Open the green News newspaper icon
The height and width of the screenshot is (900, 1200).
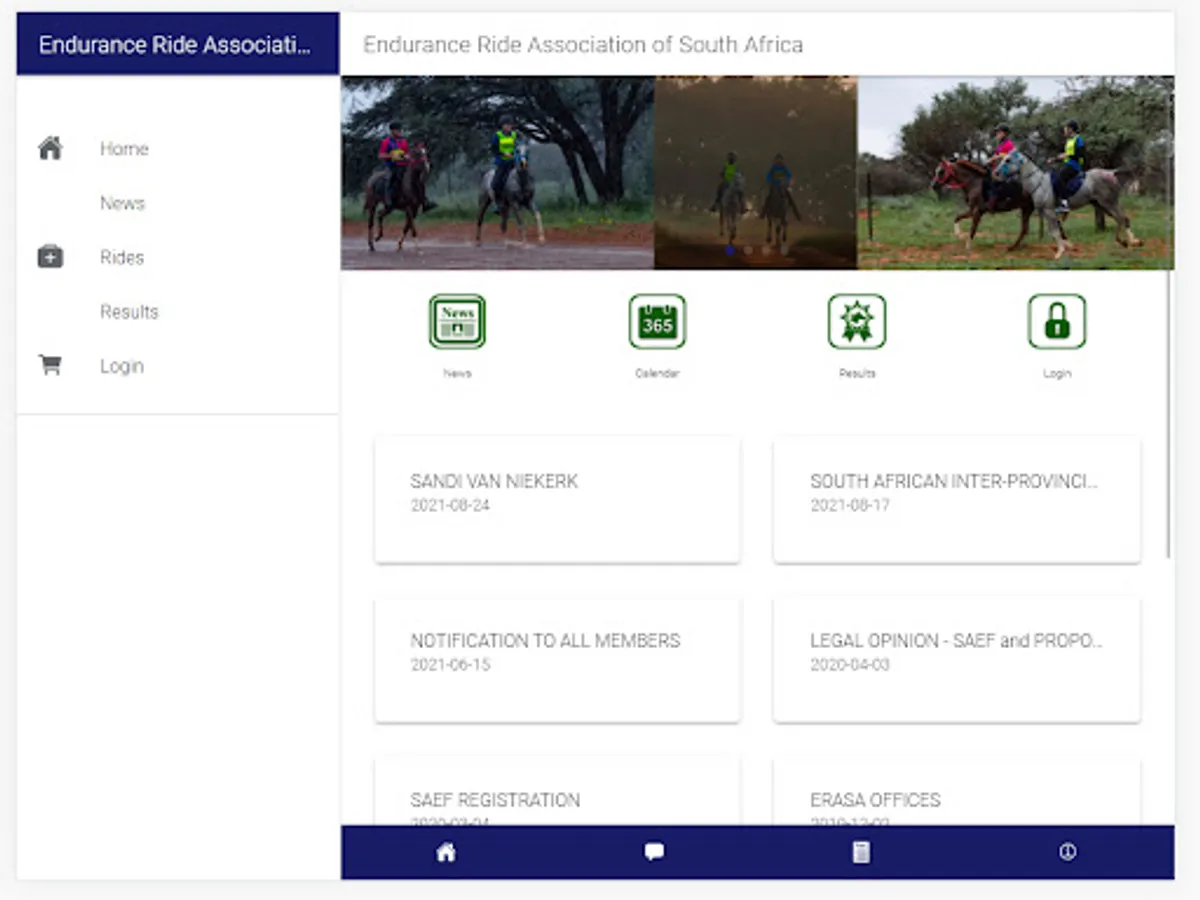pyautogui.click(x=457, y=322)
